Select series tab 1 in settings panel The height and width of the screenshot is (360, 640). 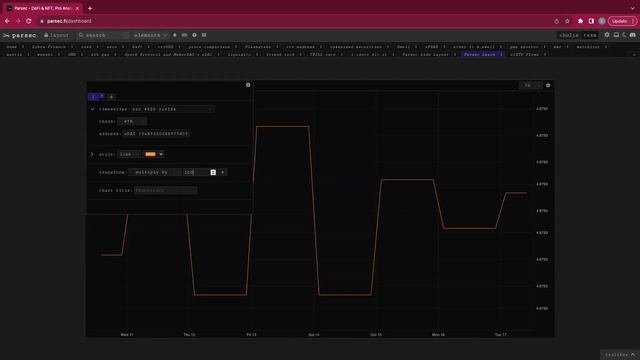pos(93,97)
